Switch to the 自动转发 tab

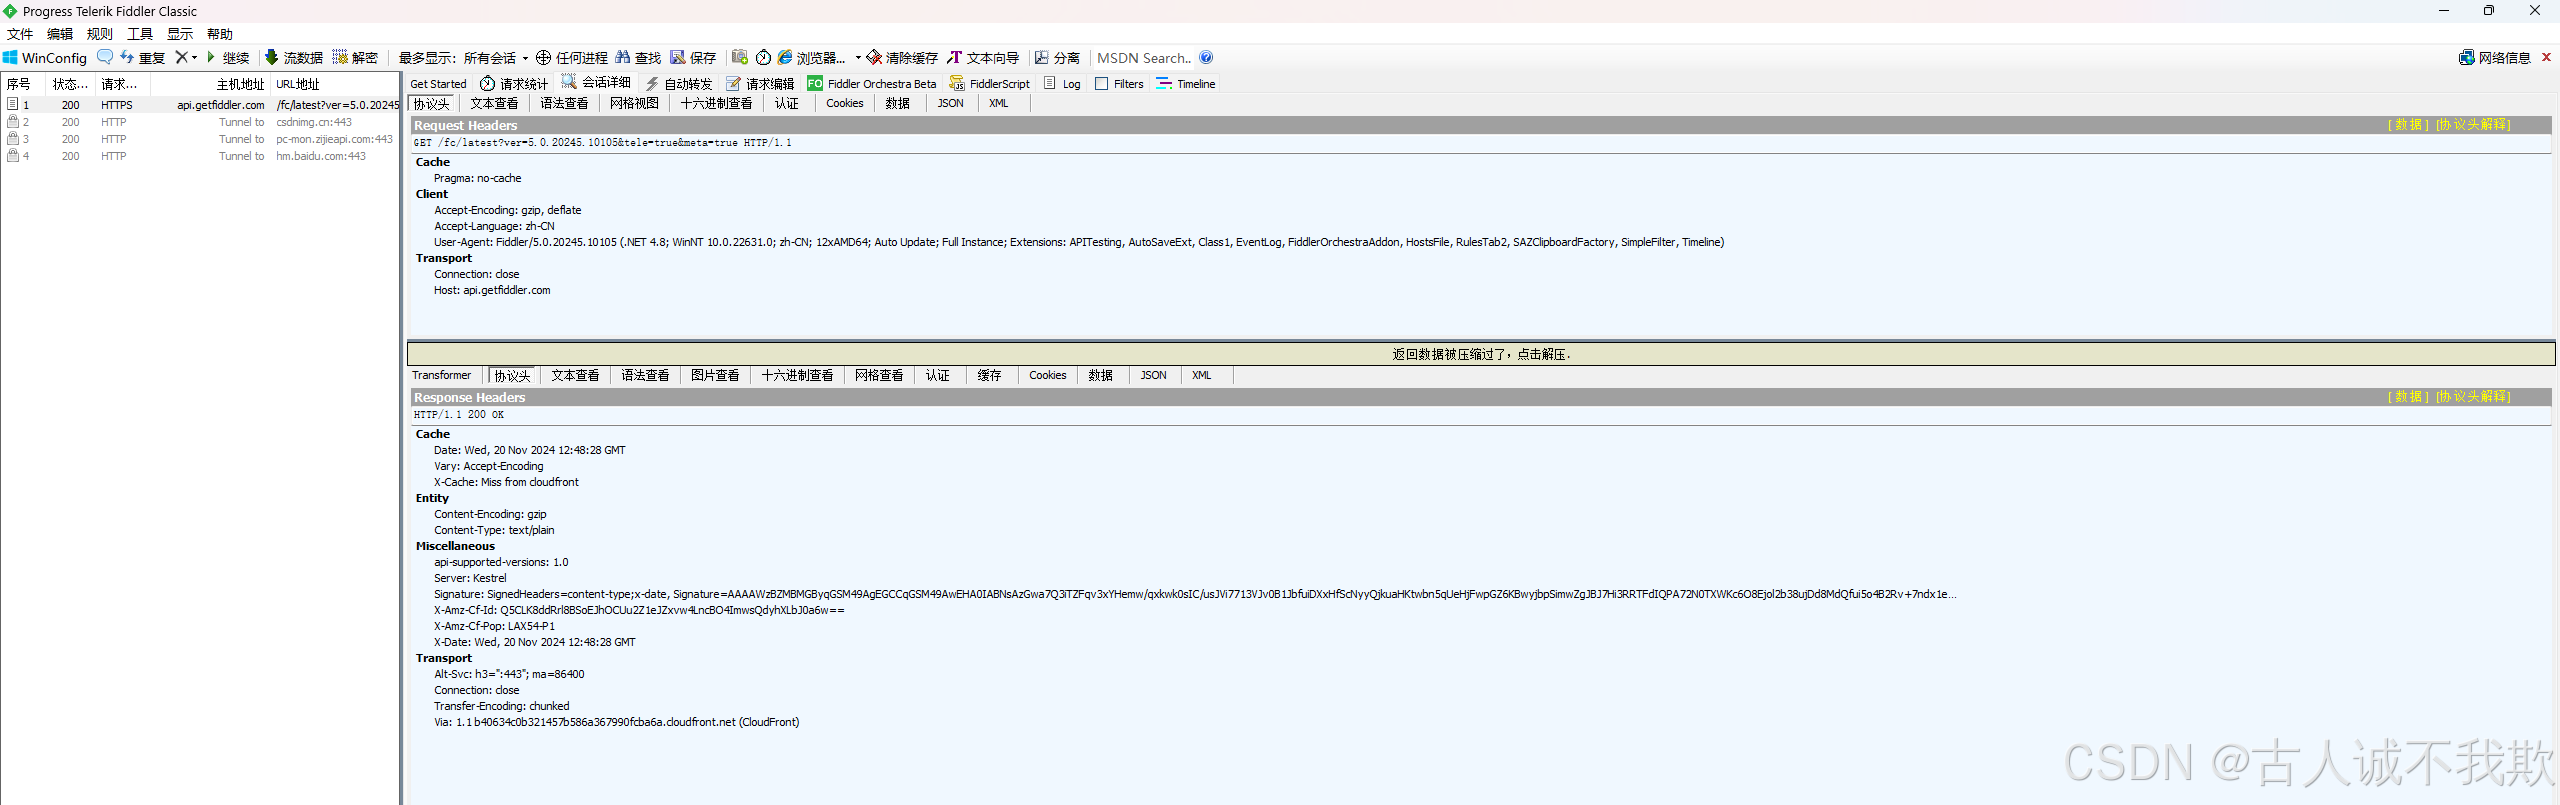point(679,84)
